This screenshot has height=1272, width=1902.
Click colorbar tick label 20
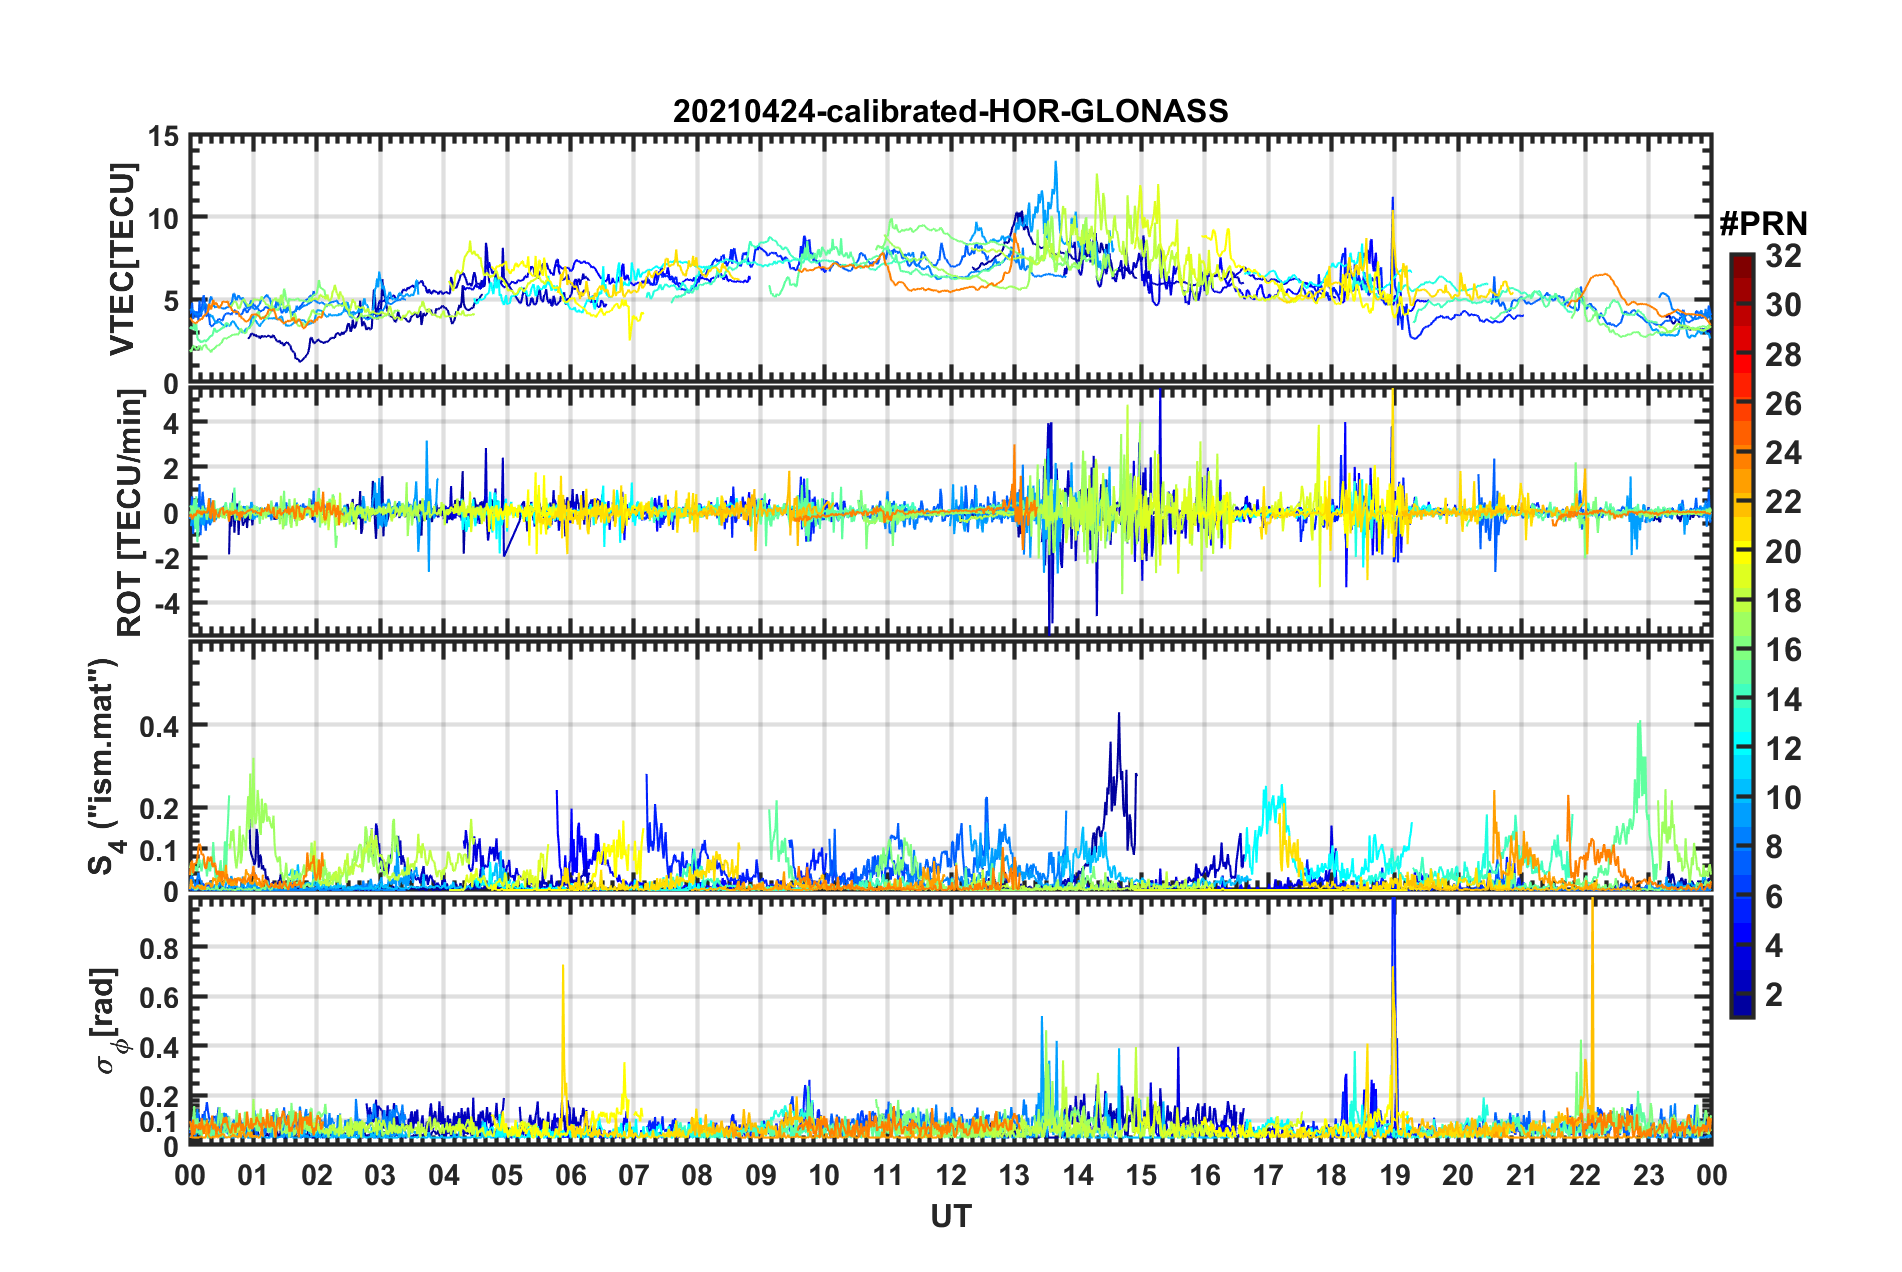pyautogui.click(x=1783, y=551)
